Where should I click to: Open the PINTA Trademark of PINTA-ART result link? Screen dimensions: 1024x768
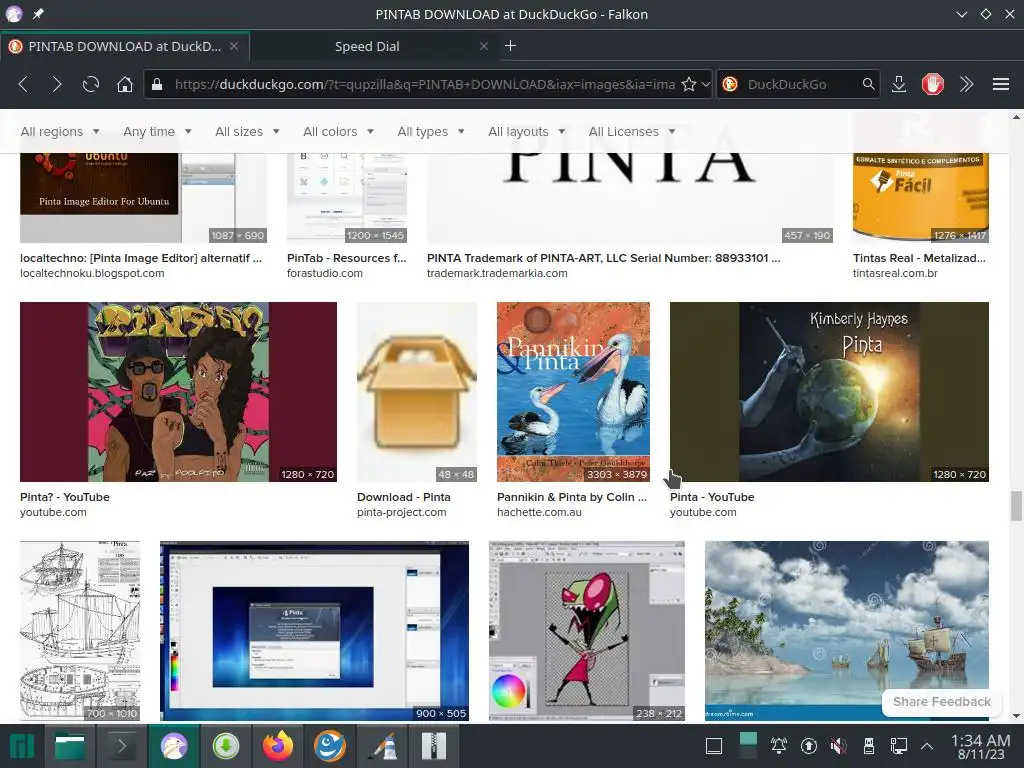[603, 258]
